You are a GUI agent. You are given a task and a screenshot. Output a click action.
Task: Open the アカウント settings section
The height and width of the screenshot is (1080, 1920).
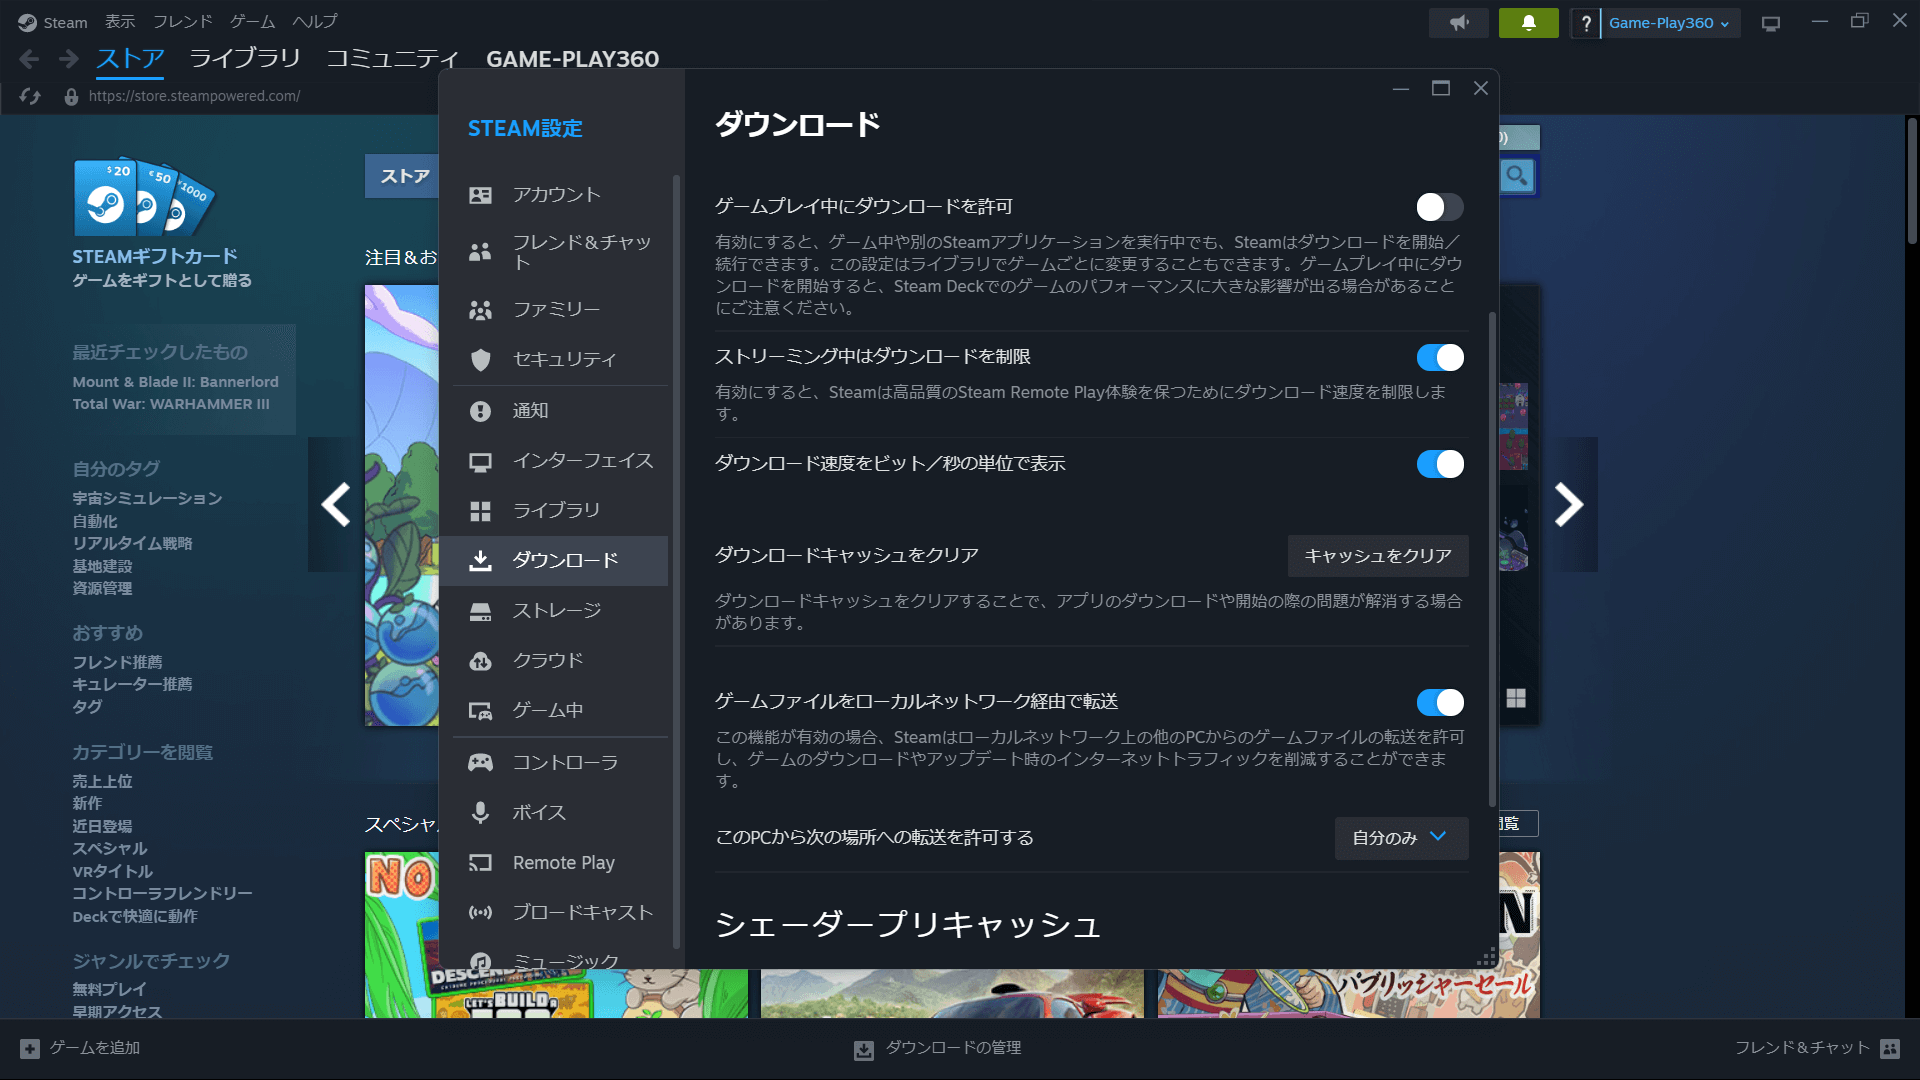point(556,195)
